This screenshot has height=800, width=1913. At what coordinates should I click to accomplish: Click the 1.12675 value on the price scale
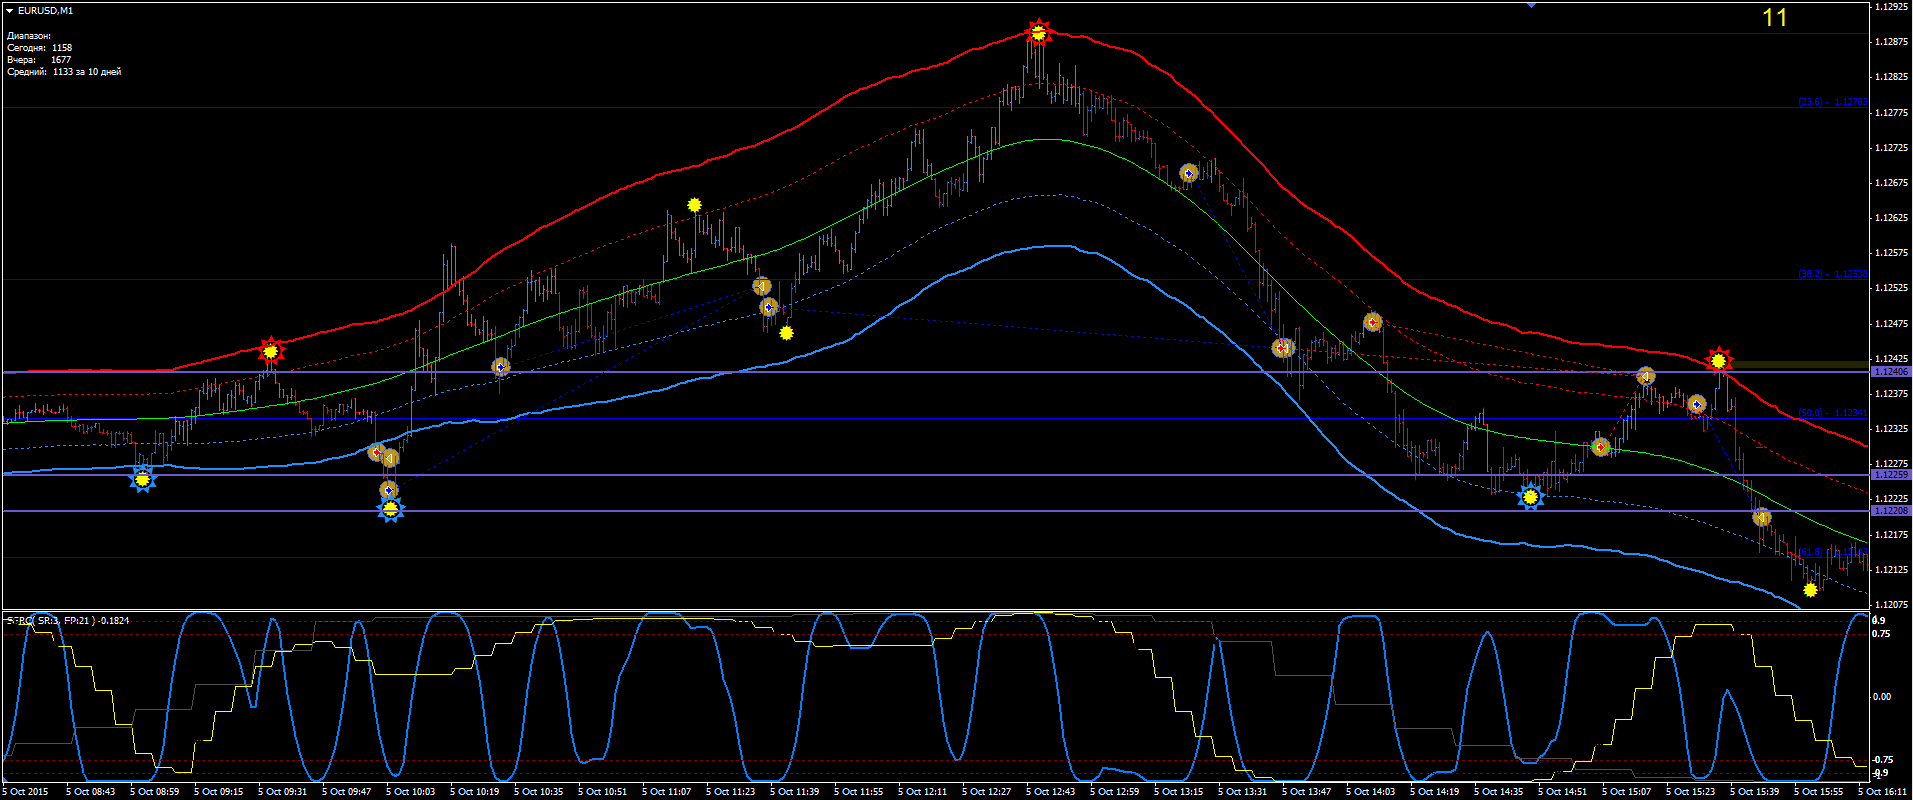point(1890,183)
